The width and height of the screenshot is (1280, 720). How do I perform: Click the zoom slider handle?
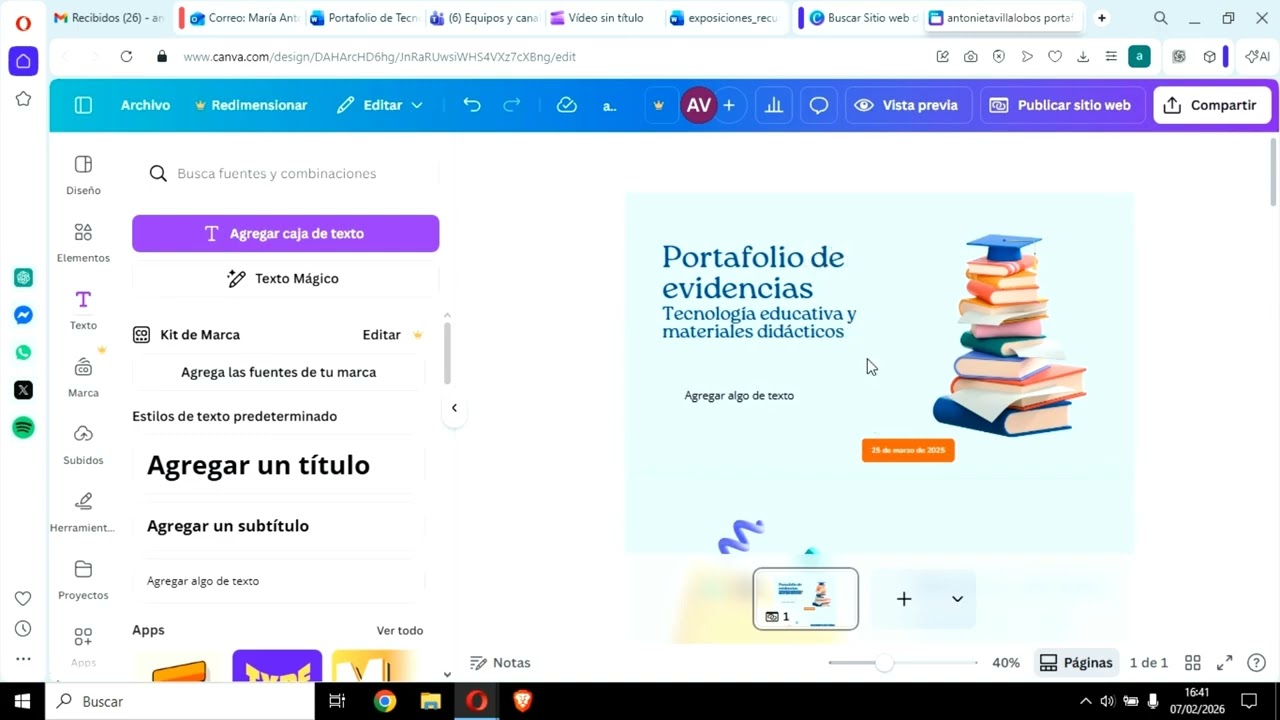(884, 663)
